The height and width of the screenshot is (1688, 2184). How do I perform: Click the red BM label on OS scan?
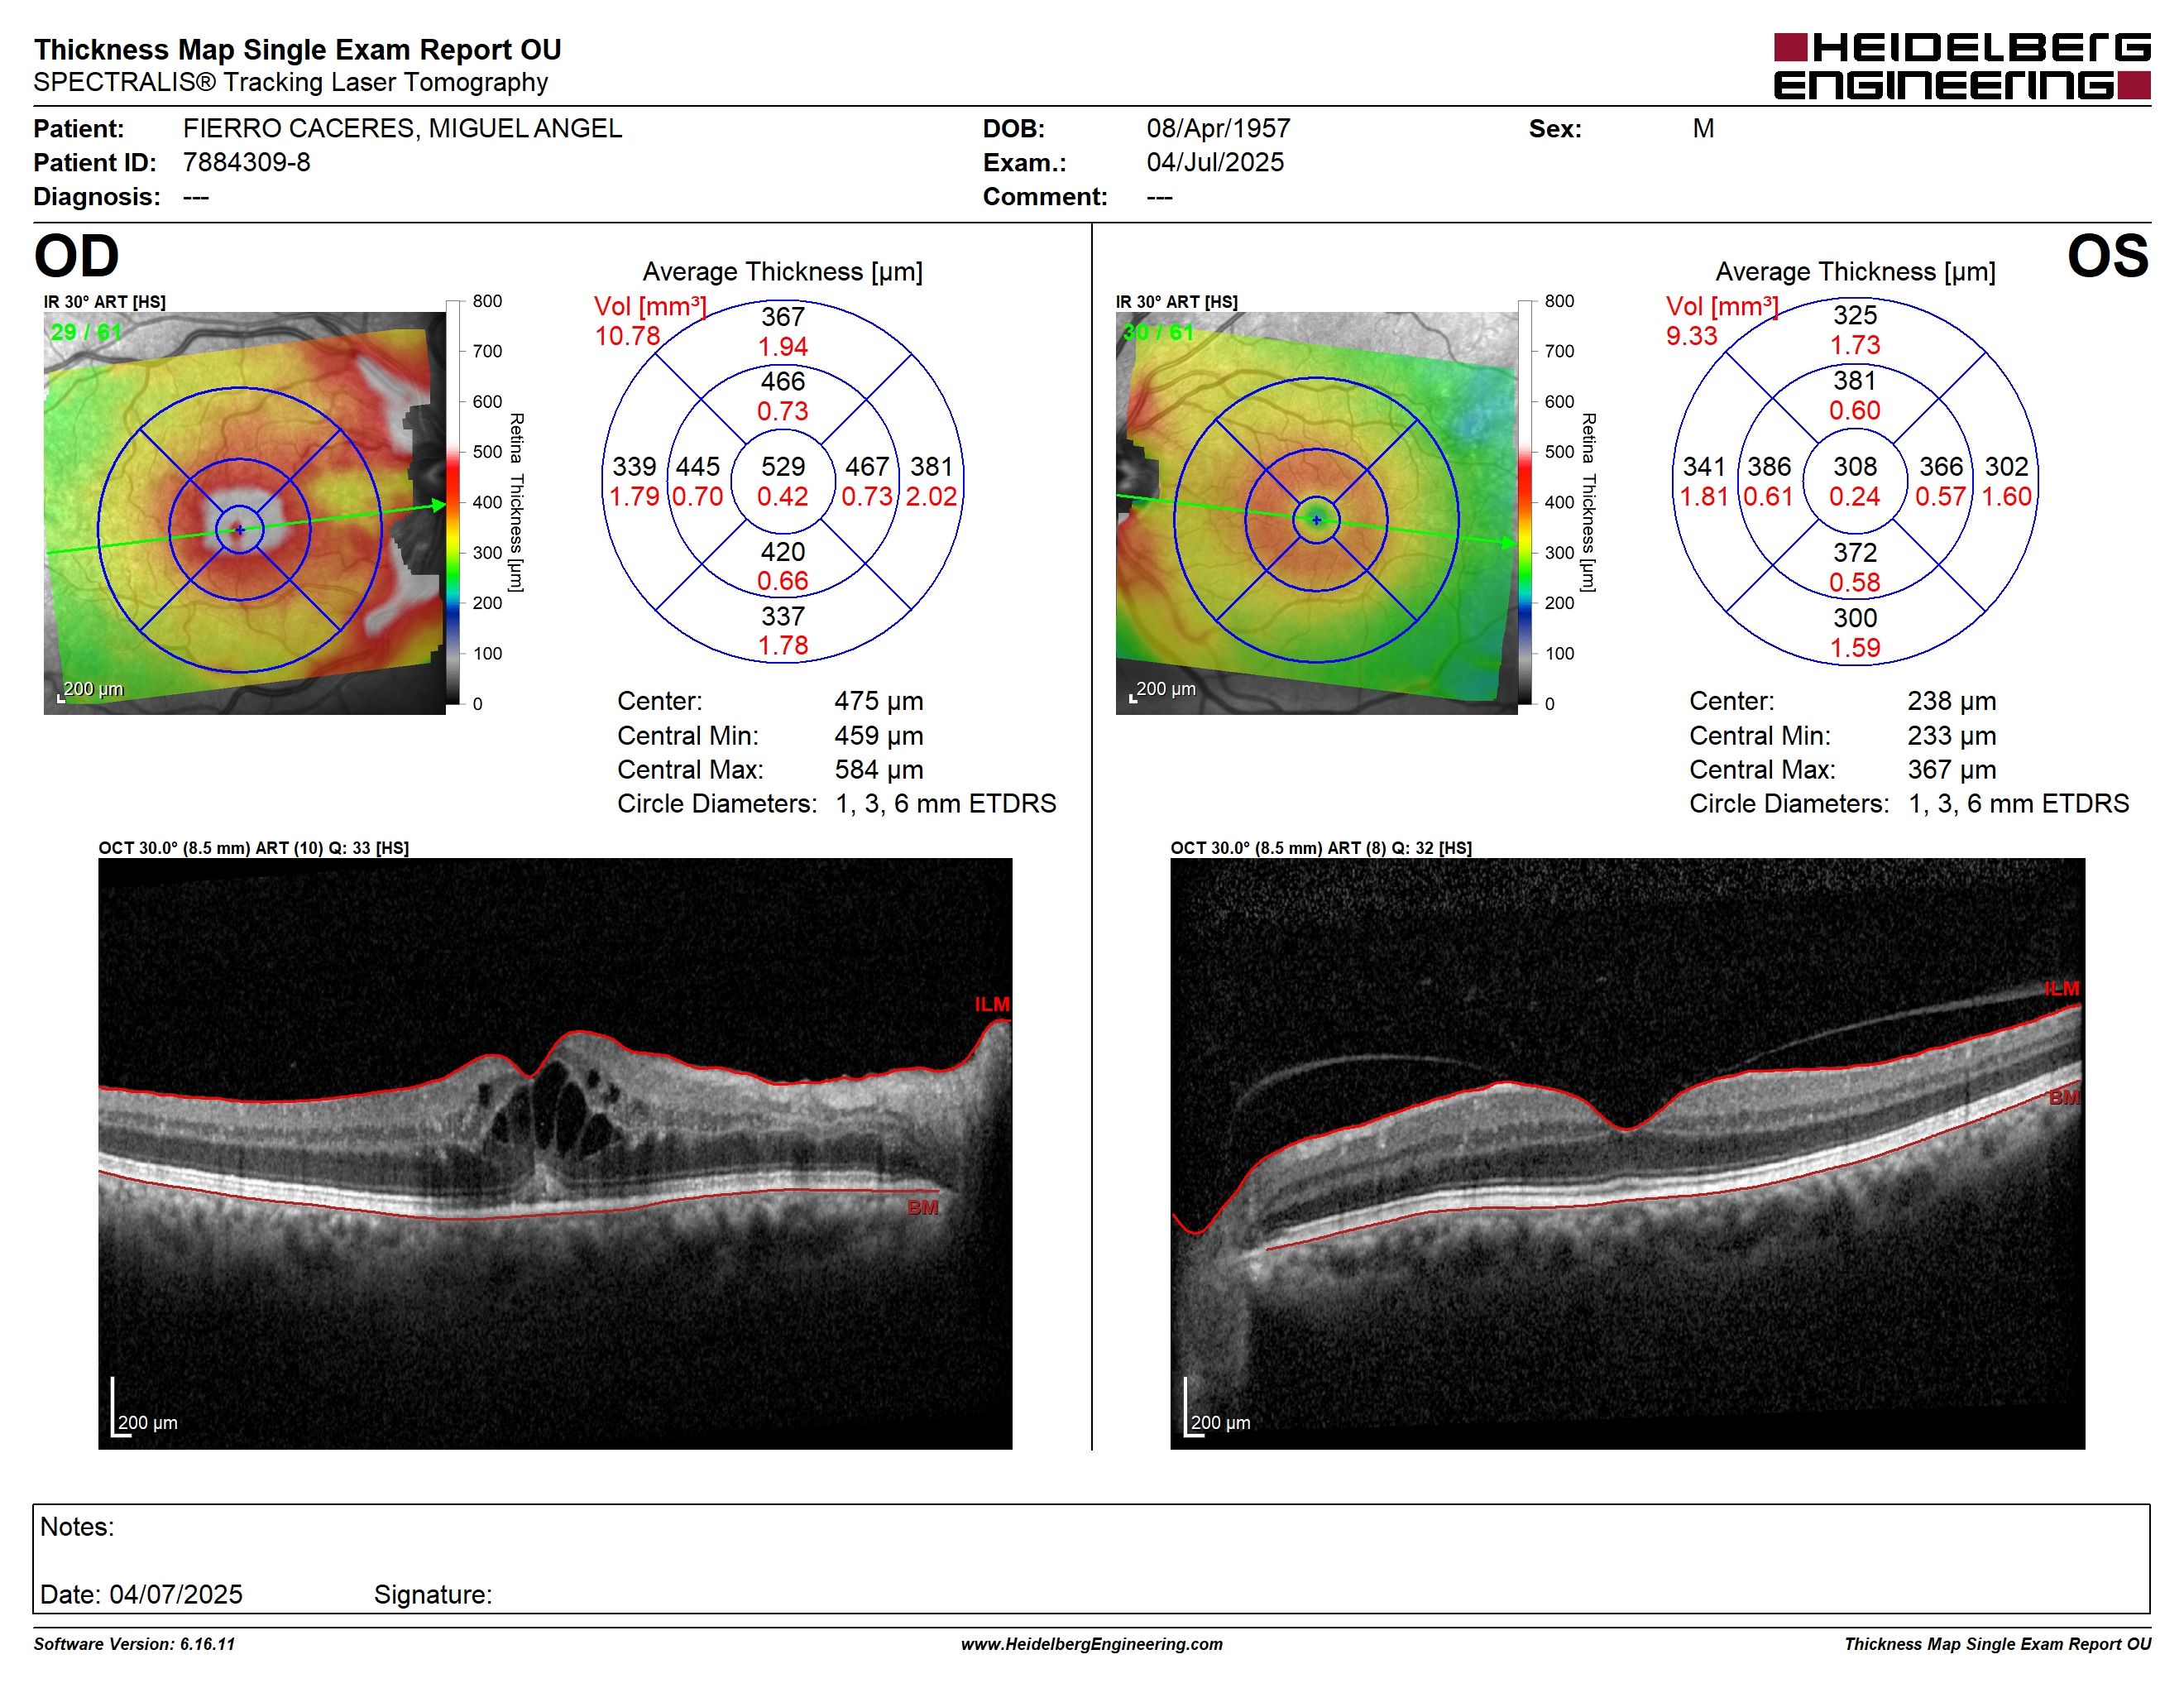coord(2064,1098)
